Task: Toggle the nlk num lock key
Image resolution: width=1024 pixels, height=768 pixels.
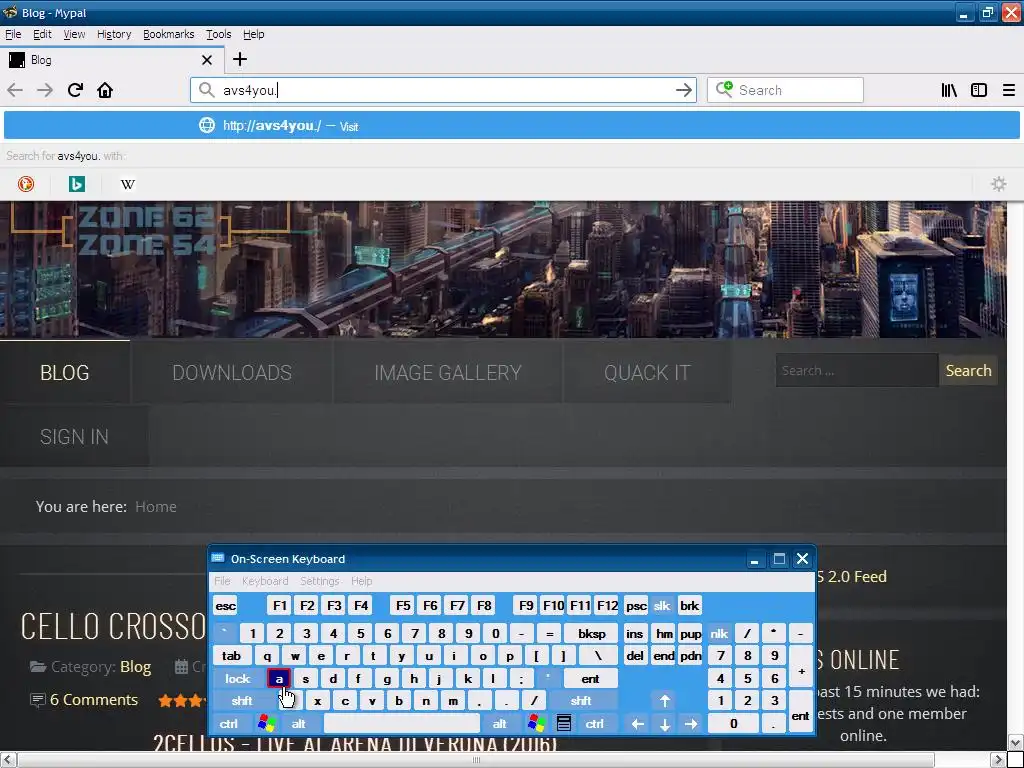Action: click(x=719, y=633)
